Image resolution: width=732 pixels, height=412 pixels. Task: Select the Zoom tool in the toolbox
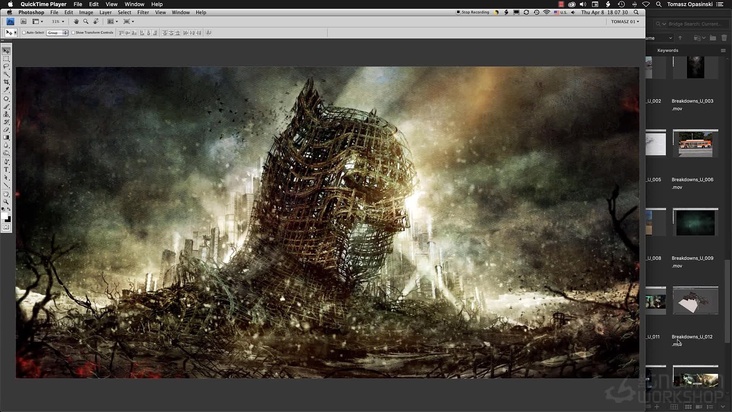[6, 202]
